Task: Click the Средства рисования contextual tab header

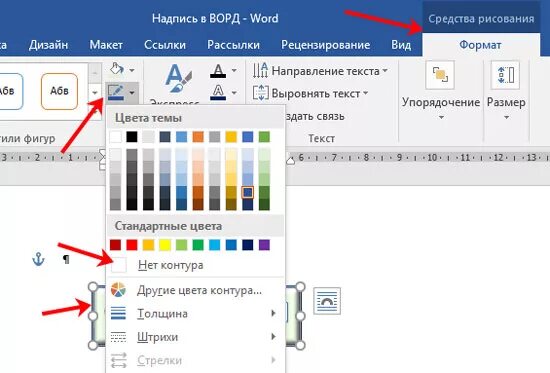Action: [x=481, y=18]
